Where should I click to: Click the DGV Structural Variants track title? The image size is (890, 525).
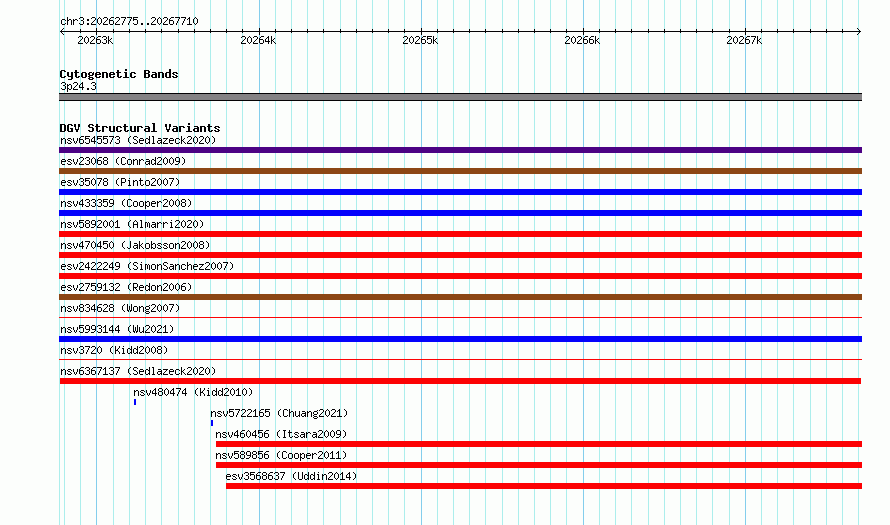(x=140, y=128)
